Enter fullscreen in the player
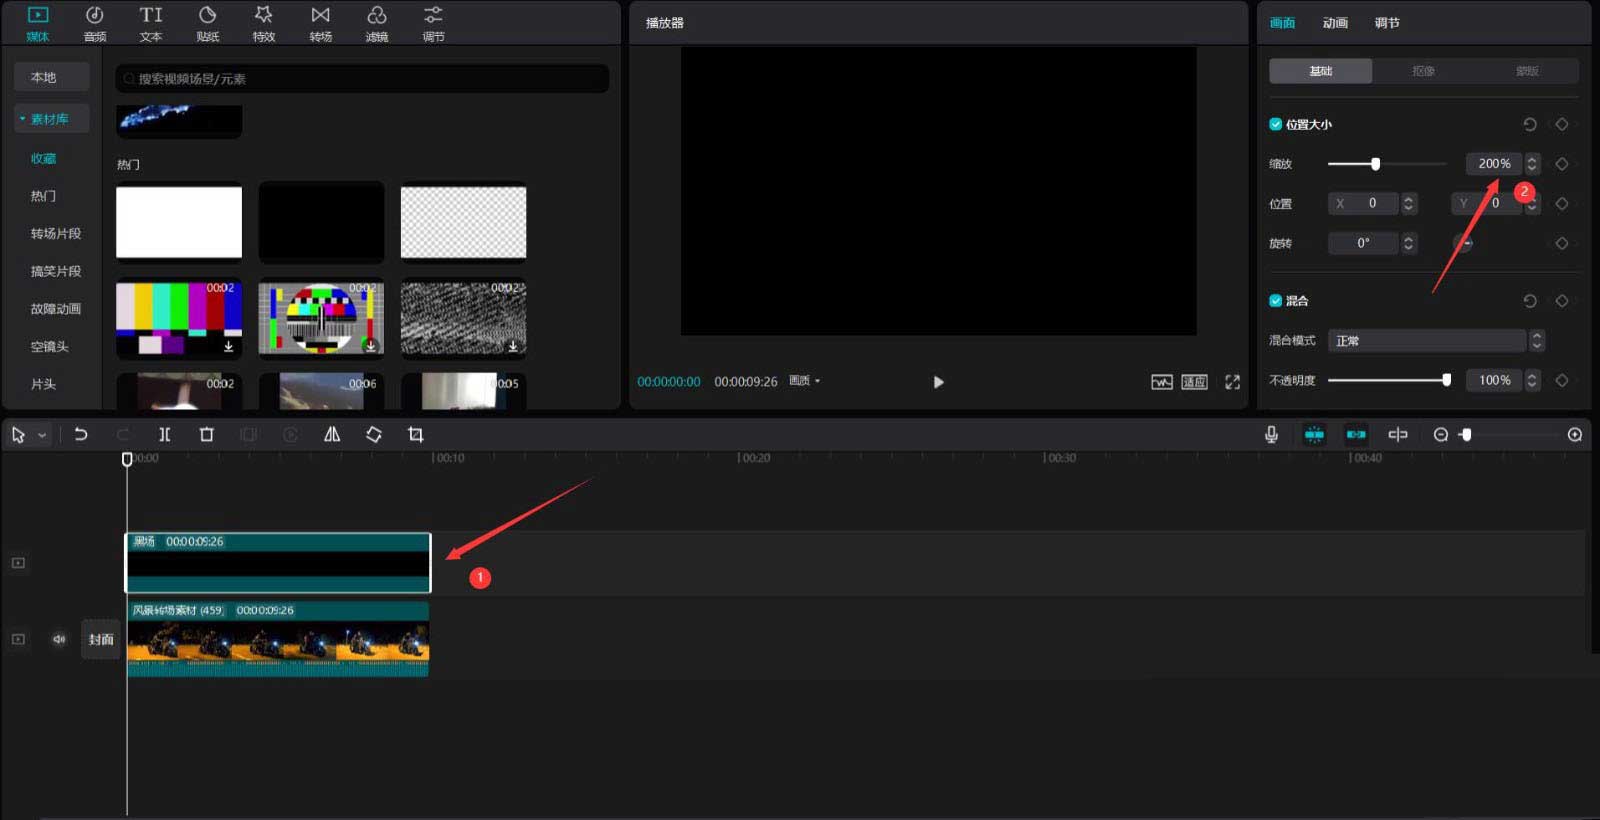This screenshot has width=1600, height=820. [1232, 382]
